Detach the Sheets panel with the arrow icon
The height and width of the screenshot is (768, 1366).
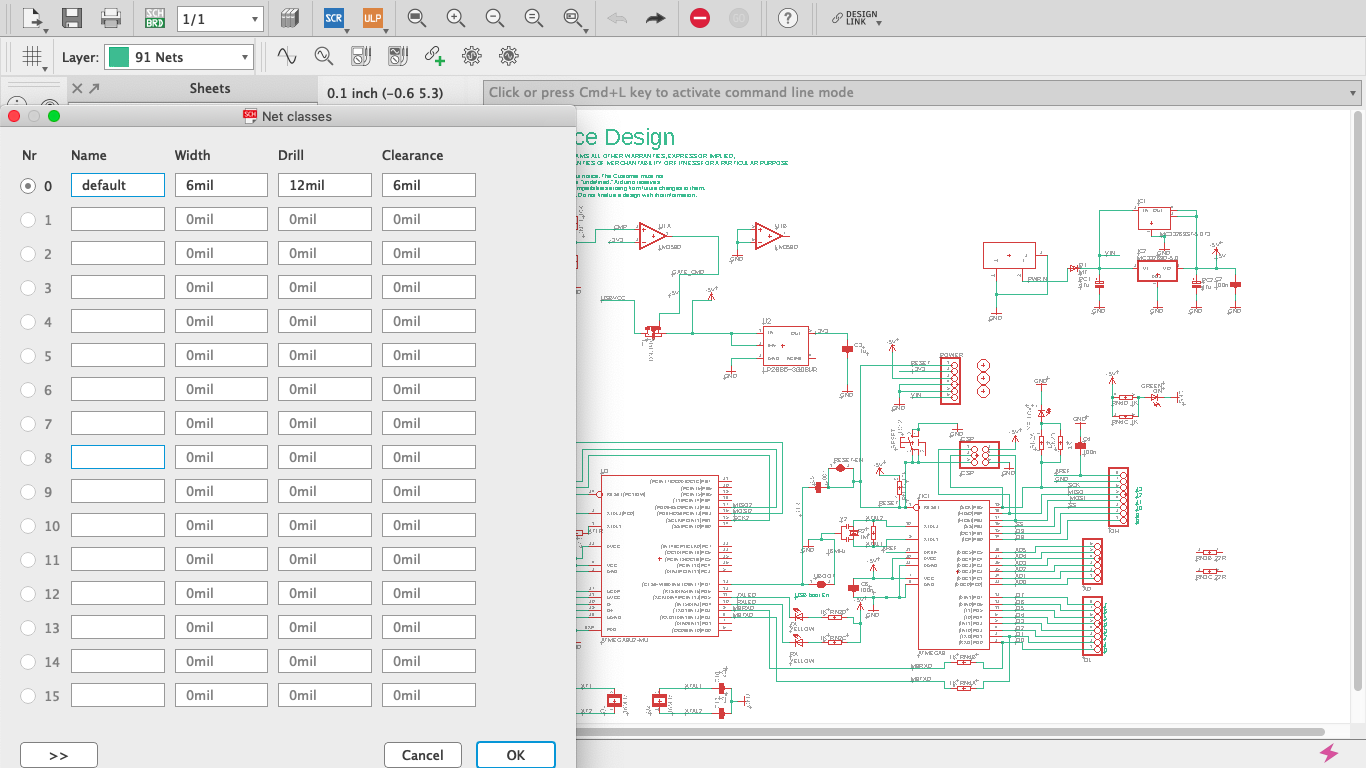(94, 89)
